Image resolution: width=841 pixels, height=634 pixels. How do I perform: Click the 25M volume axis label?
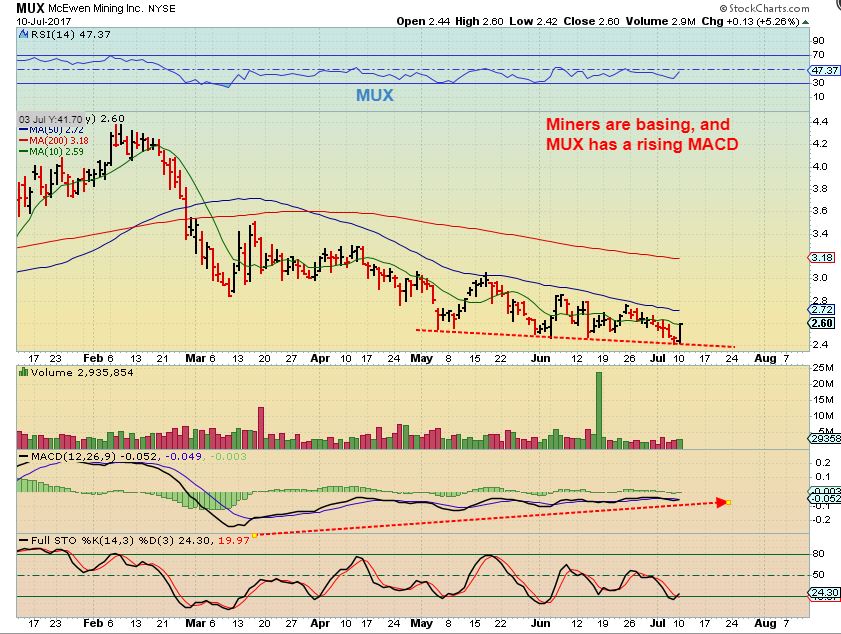[822, 367]
